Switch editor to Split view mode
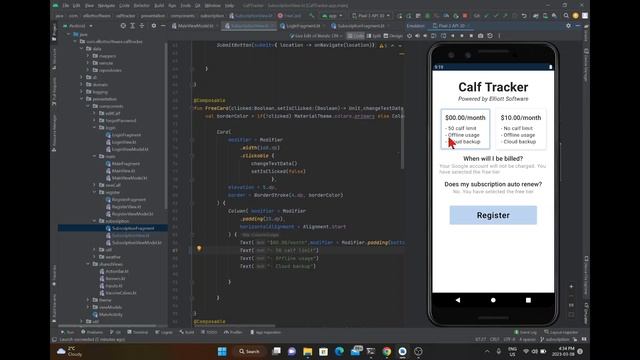This screenshot has height=360, width=640. click(374, 36)
